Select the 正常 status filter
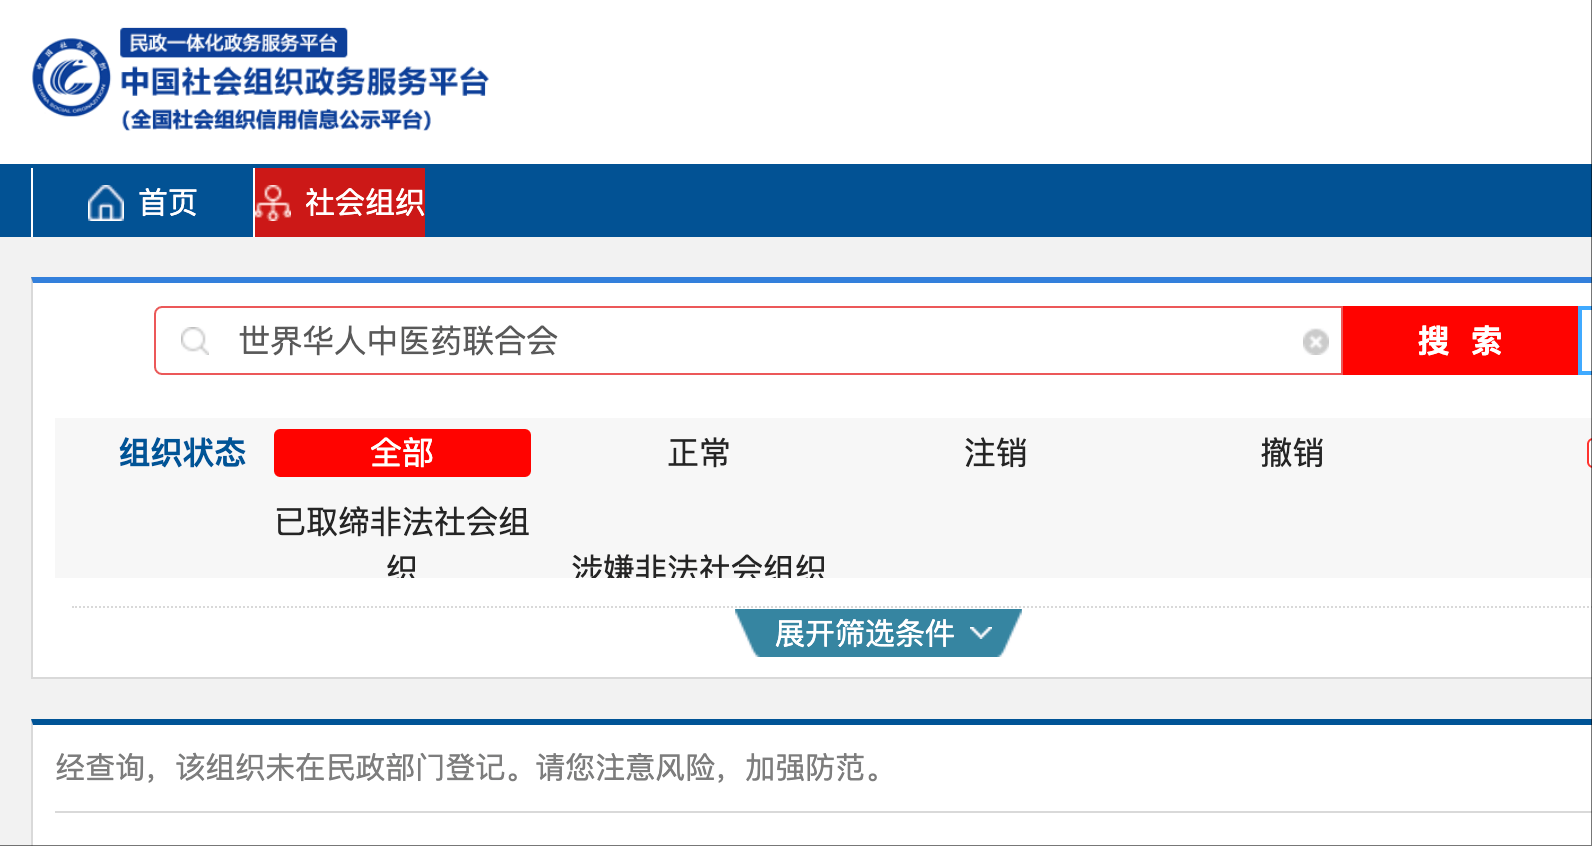Screen dimensions: 1592x846 [x=699, y=453]
